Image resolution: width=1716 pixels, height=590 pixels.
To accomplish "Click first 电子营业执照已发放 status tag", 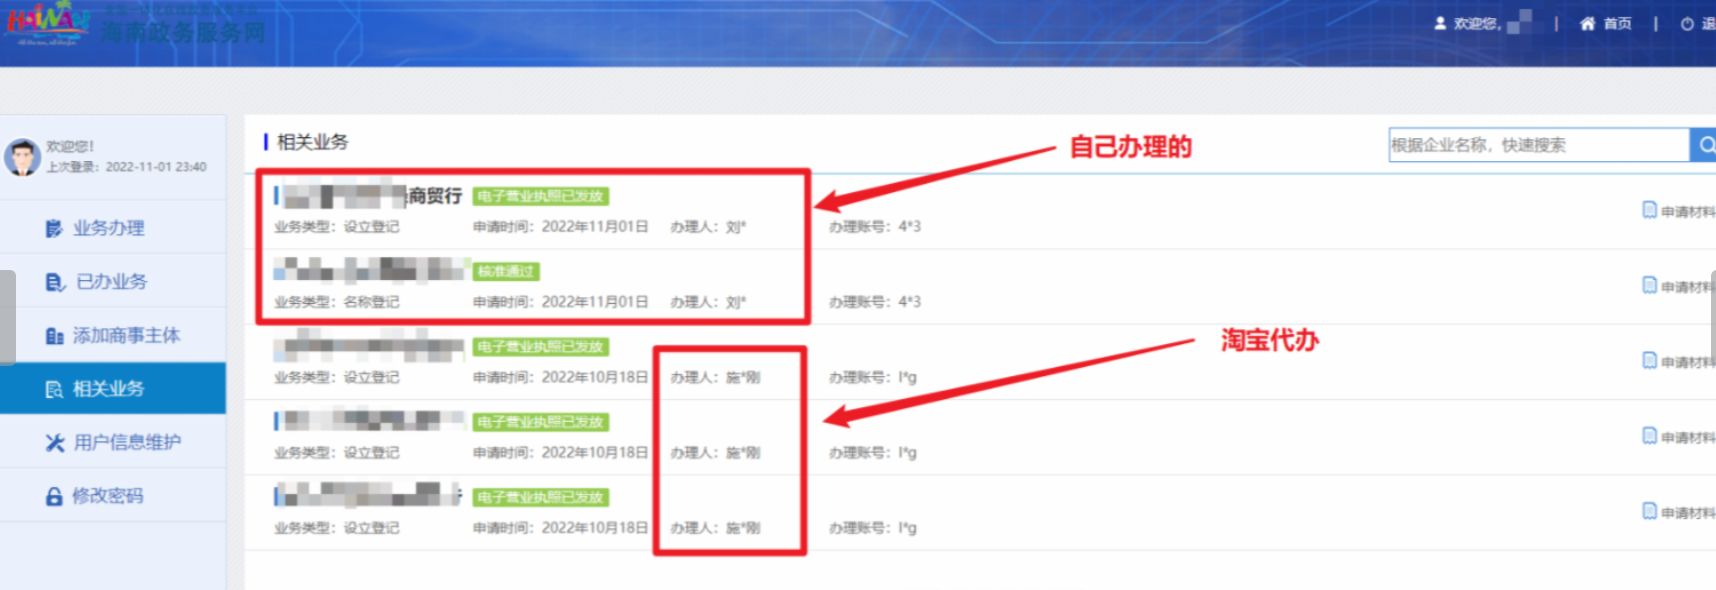I will [540, 196].
